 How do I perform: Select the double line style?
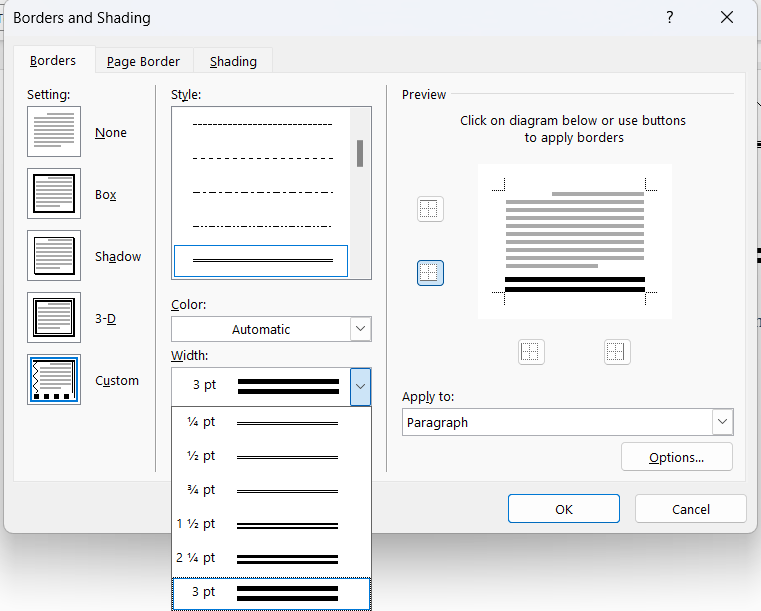click(x=261, y=261)
